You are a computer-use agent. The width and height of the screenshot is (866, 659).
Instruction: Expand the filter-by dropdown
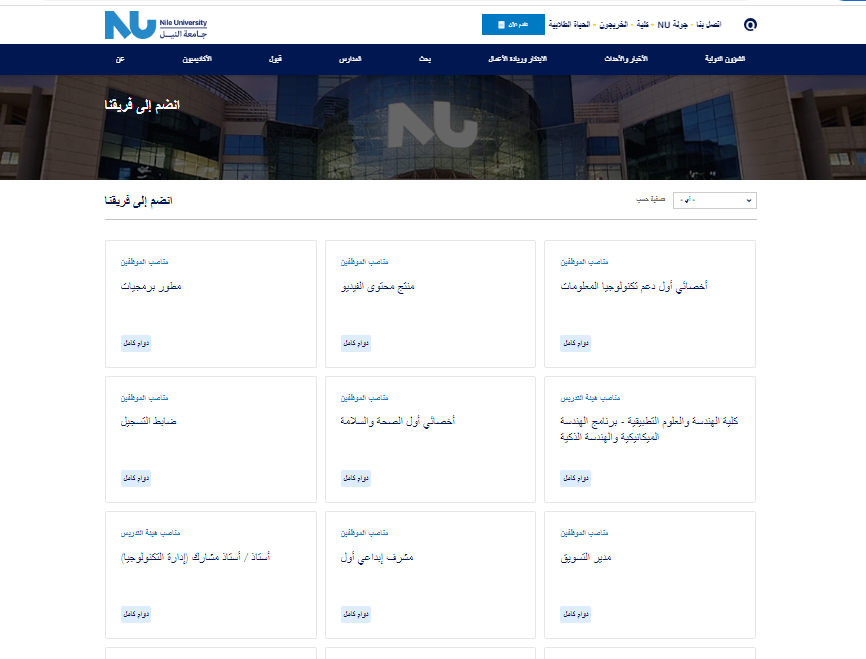[714, 201]
